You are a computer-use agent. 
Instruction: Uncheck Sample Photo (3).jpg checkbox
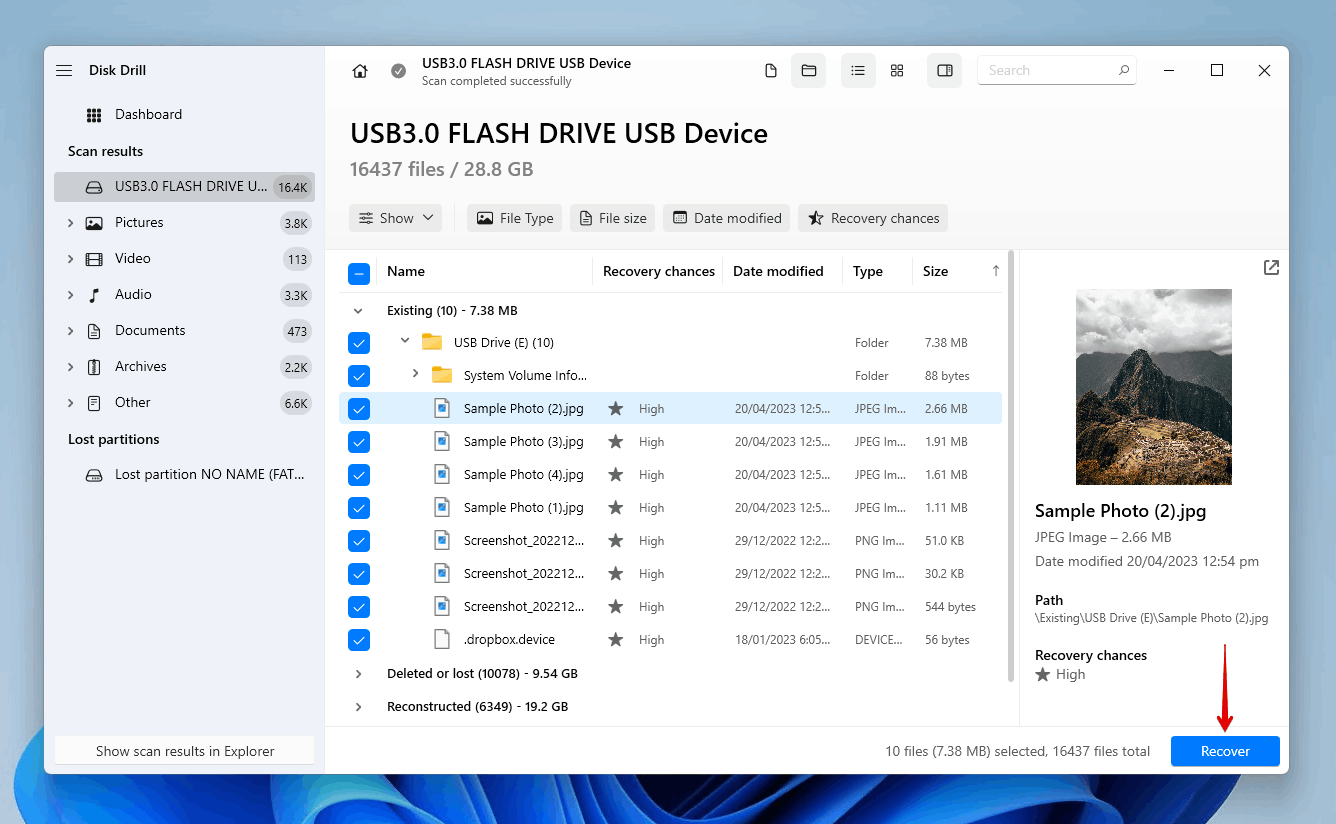point(359,442)
